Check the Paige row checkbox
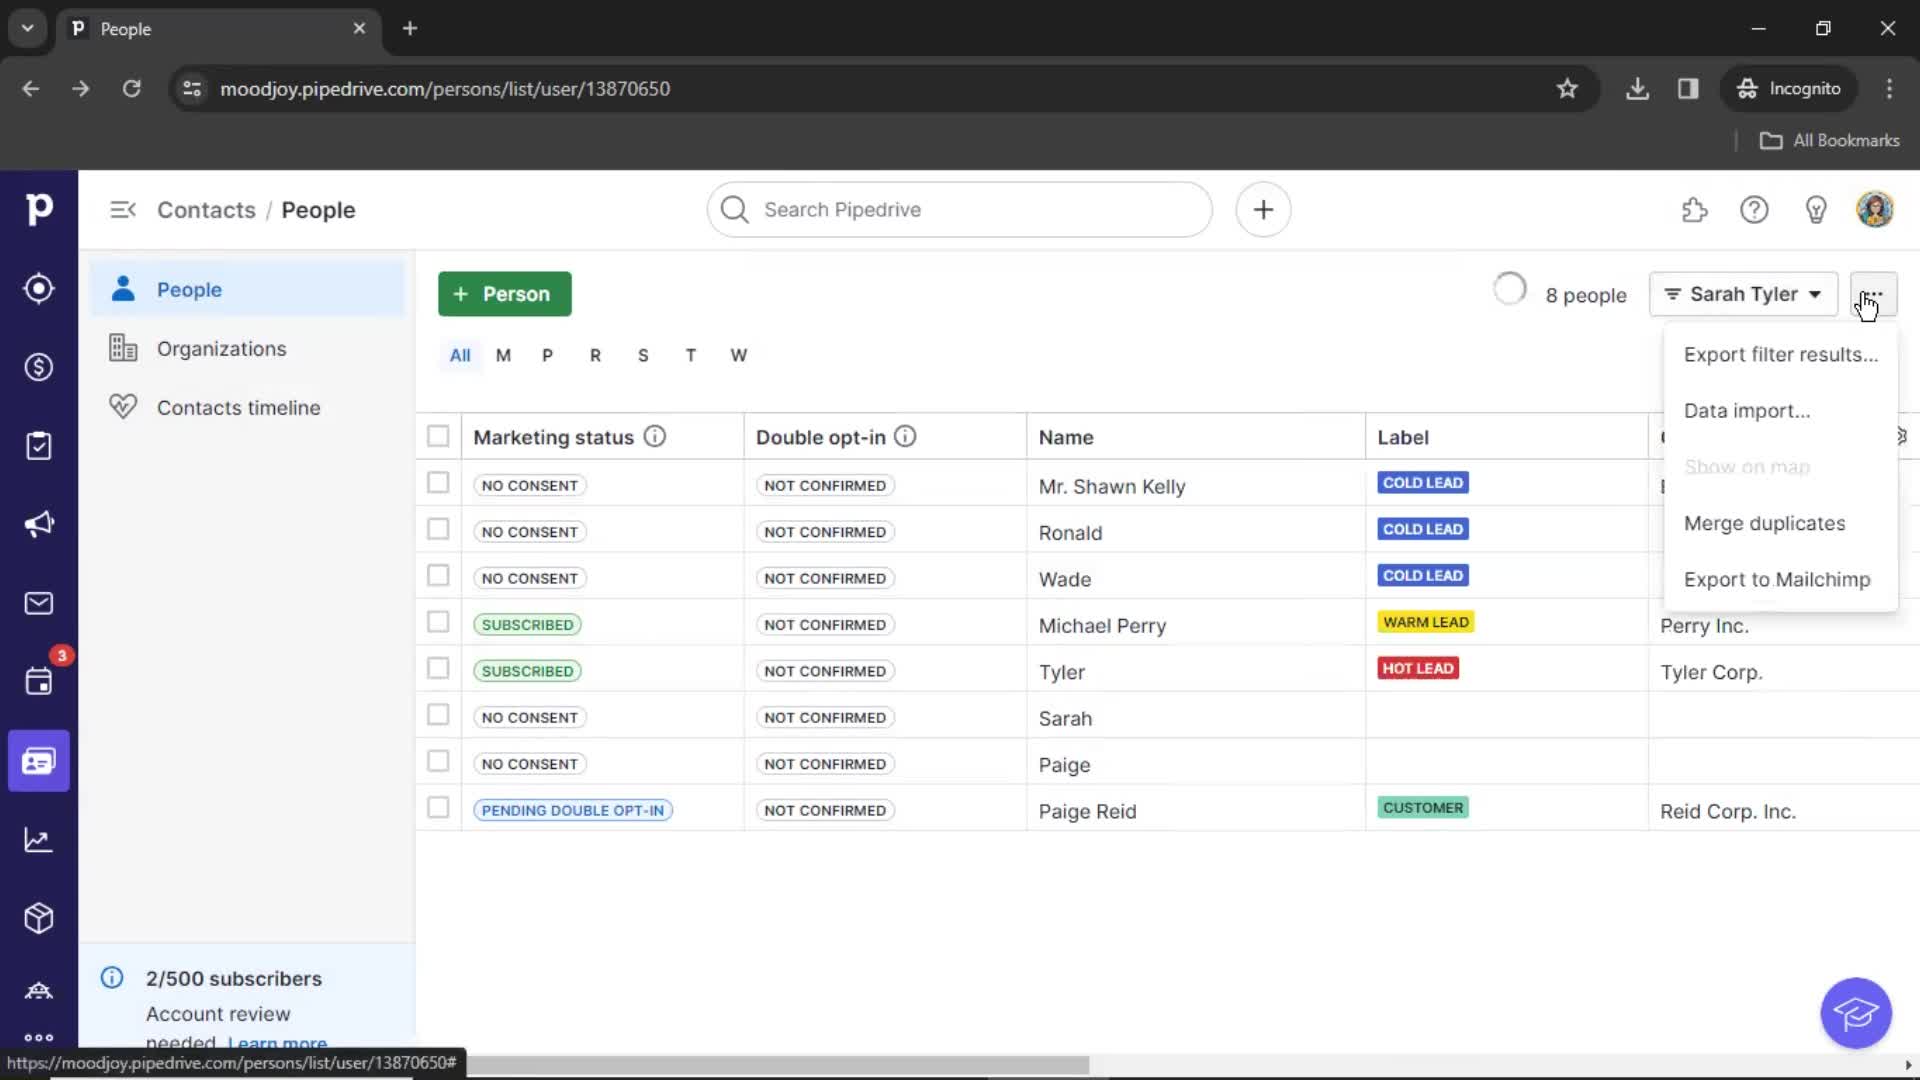Image resolution: width=1920 pixels, height=1080 pixels. [438, 761]
